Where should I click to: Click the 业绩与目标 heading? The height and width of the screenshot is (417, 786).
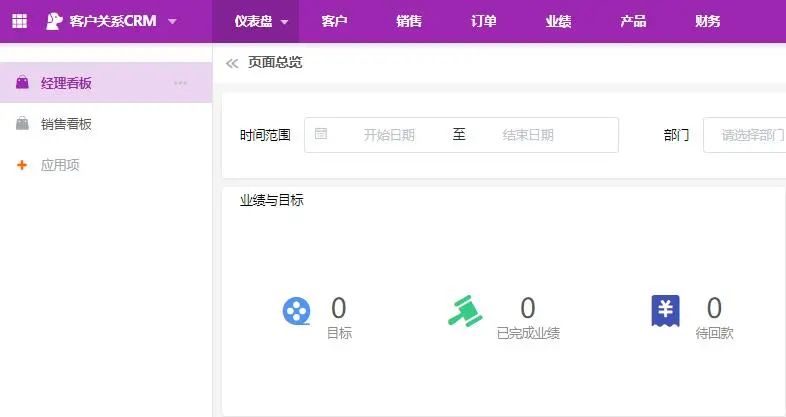coord(271,200)
